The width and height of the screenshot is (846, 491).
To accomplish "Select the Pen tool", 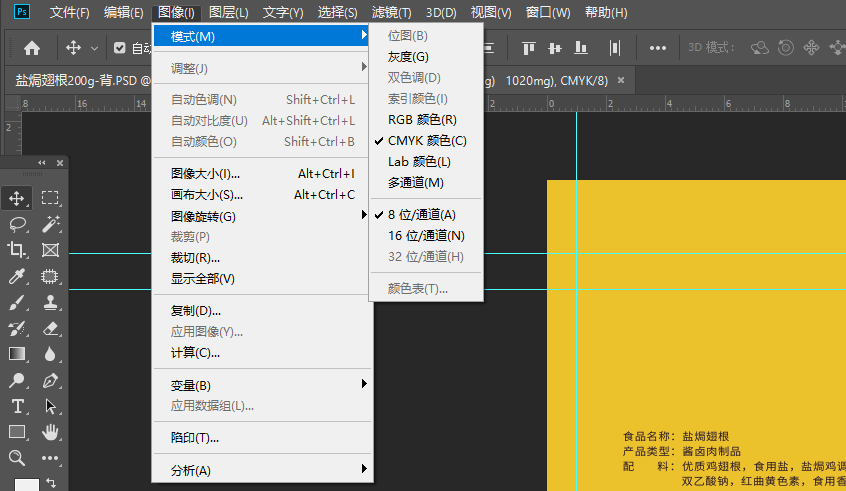I will click(50, 380).
